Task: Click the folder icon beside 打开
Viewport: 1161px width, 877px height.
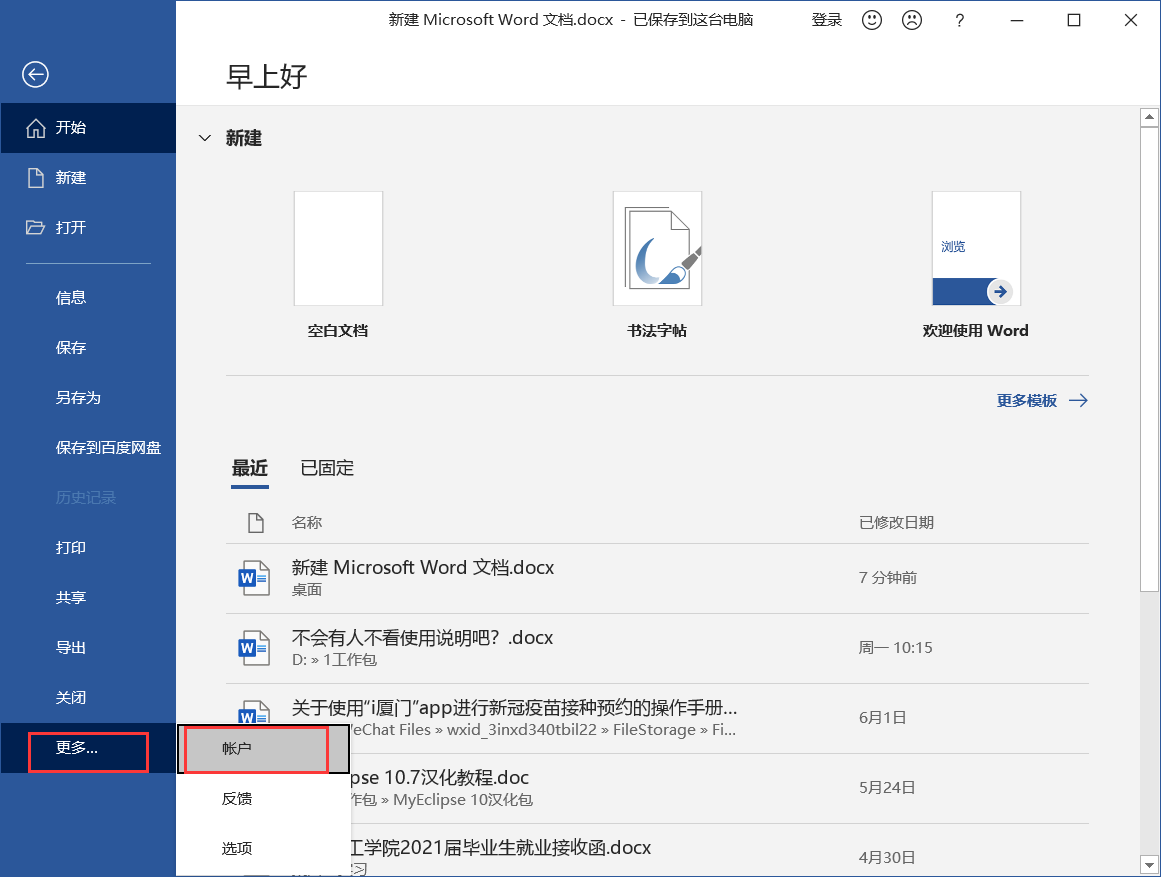Action: tap(35, 227)
